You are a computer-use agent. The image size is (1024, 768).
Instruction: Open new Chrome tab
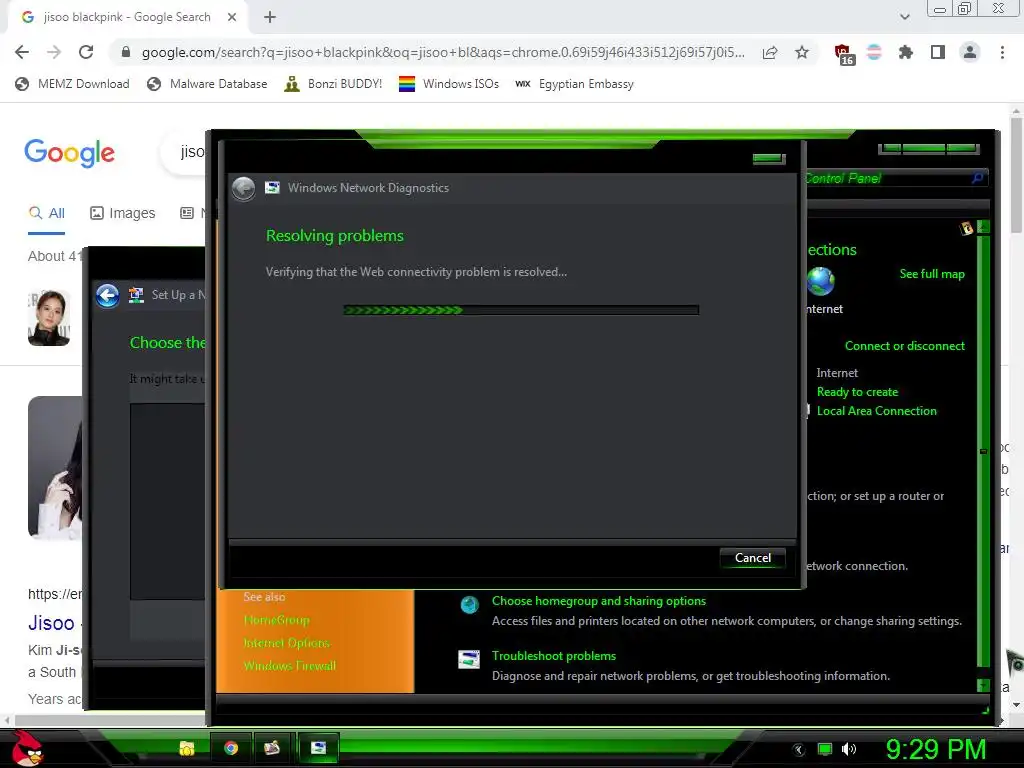(x=270, y=17)
